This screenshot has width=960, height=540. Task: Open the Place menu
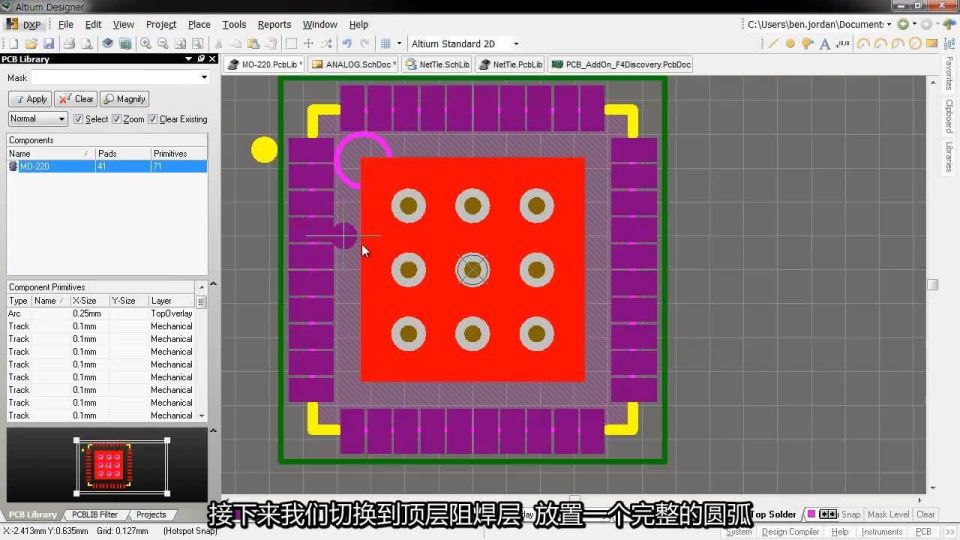(199, 24)
